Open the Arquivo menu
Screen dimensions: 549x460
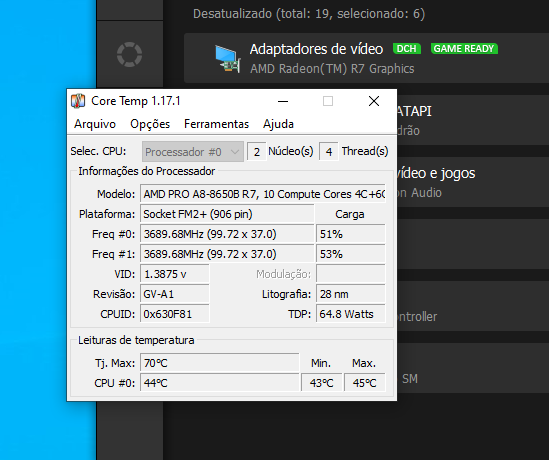[x=95, y=124]
